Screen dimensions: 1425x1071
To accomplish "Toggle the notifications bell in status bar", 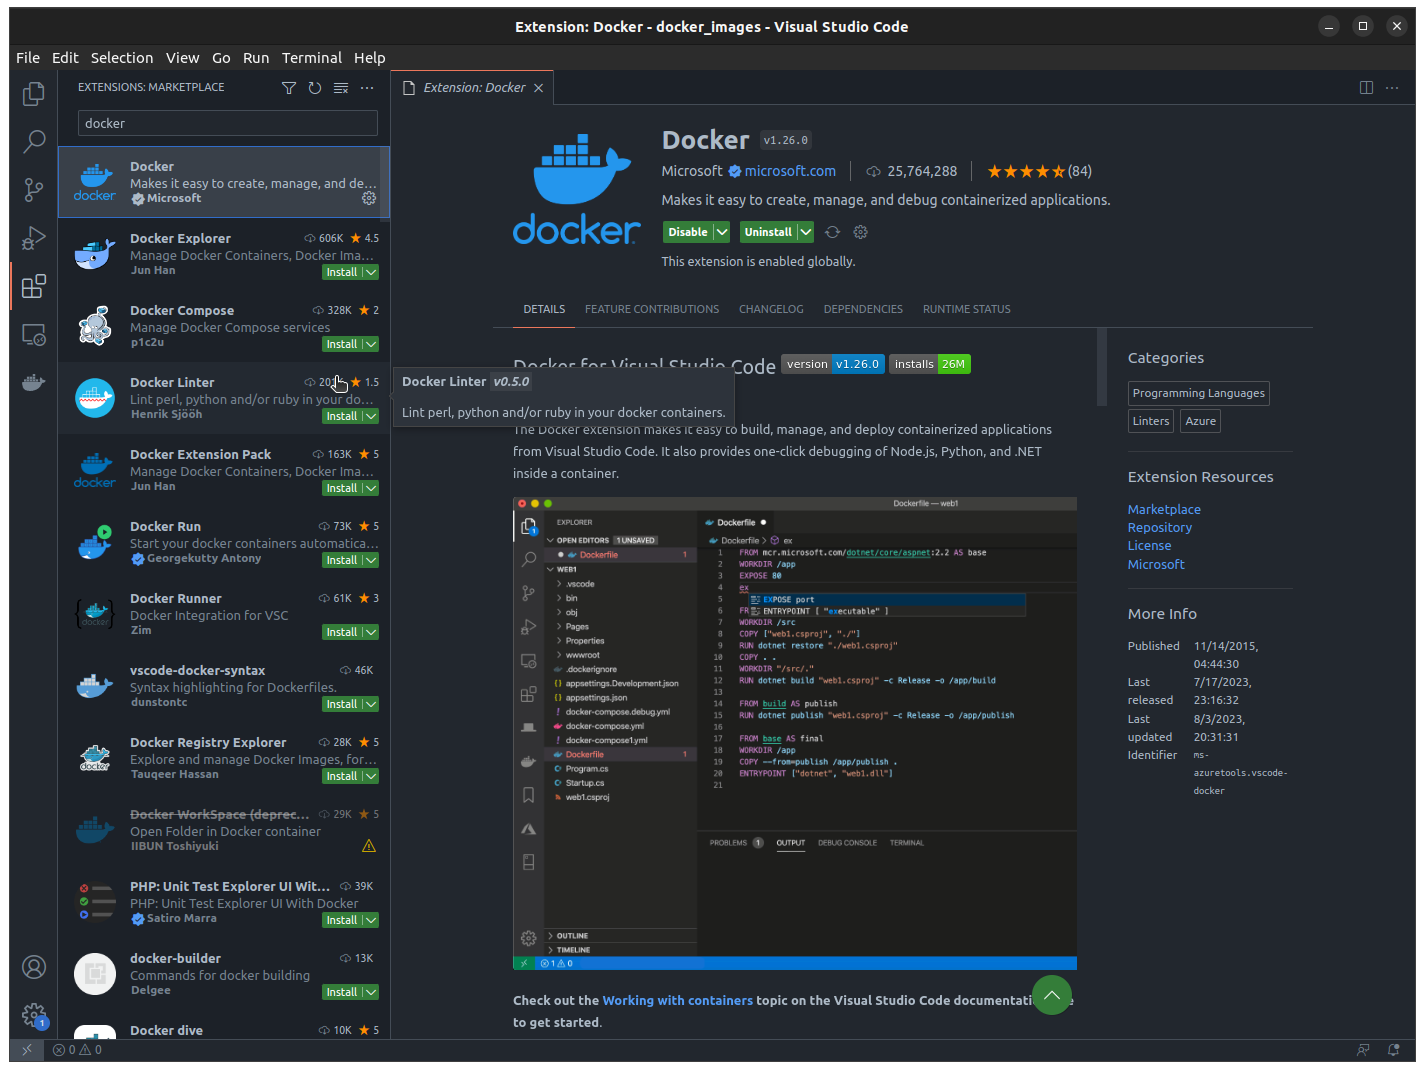I will click(1394, 1049).
